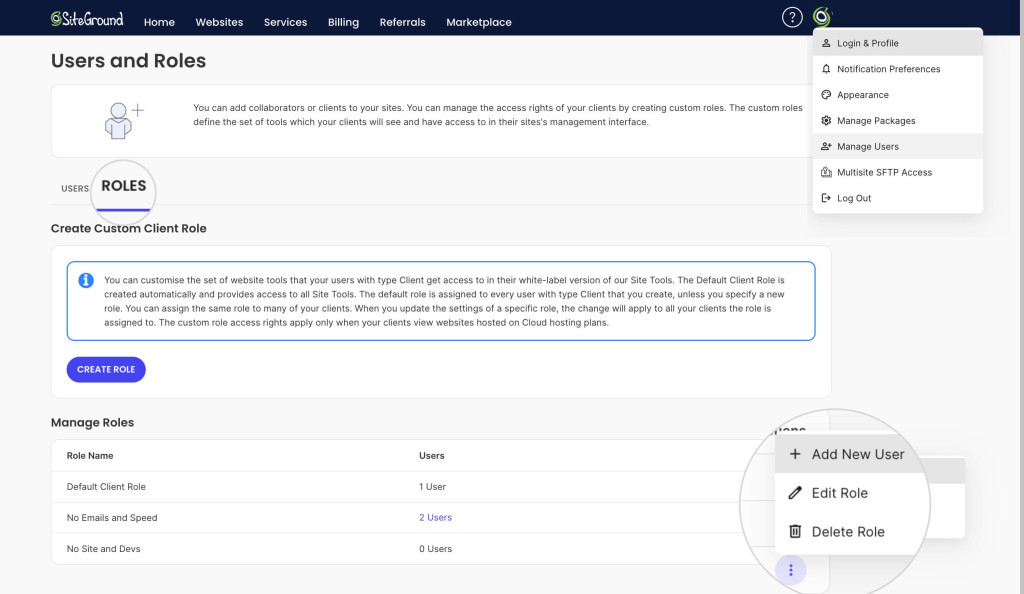Open the Billing page
Image resolution: width=1024 pixels, height=594 pixels.
344,22
